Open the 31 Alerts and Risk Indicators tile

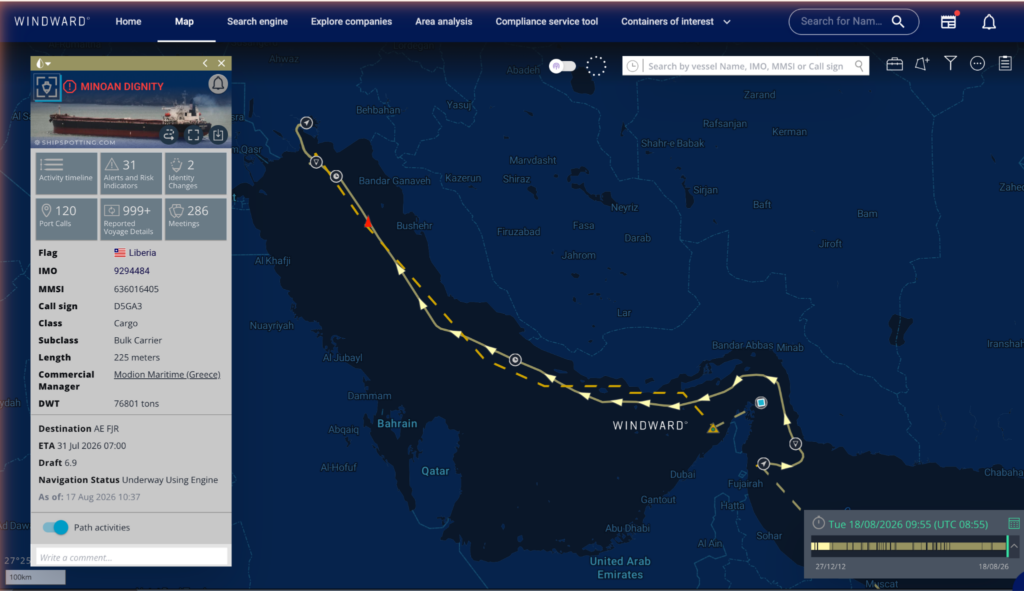pos(131,173)
